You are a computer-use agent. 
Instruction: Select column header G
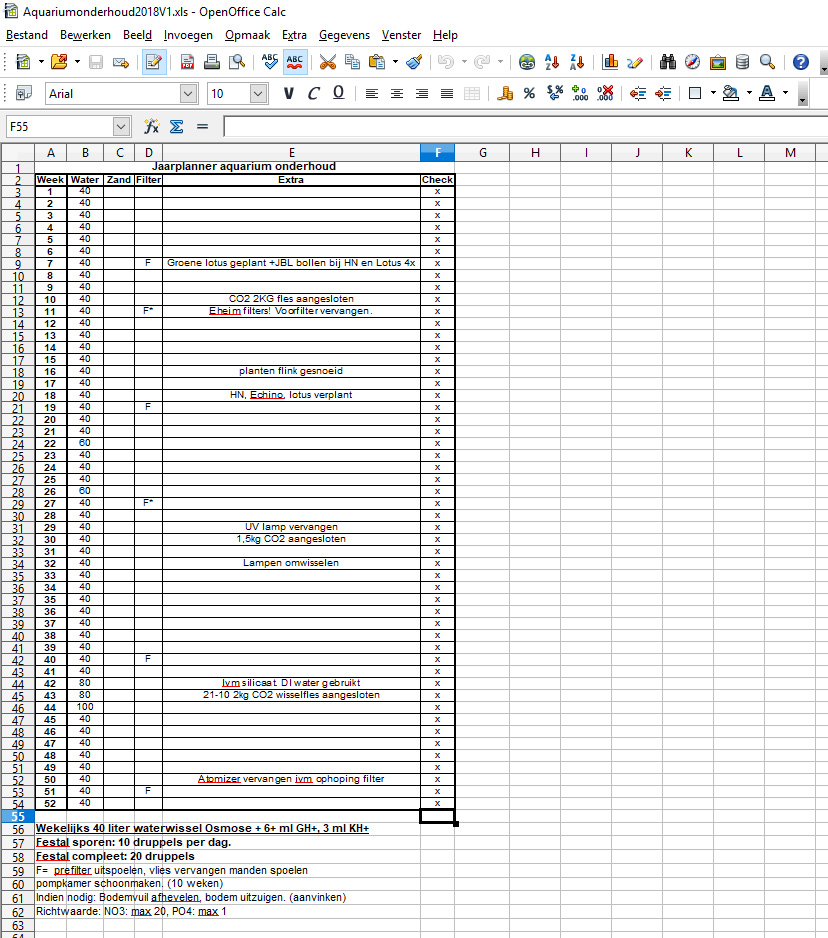(x=482, y=152)
